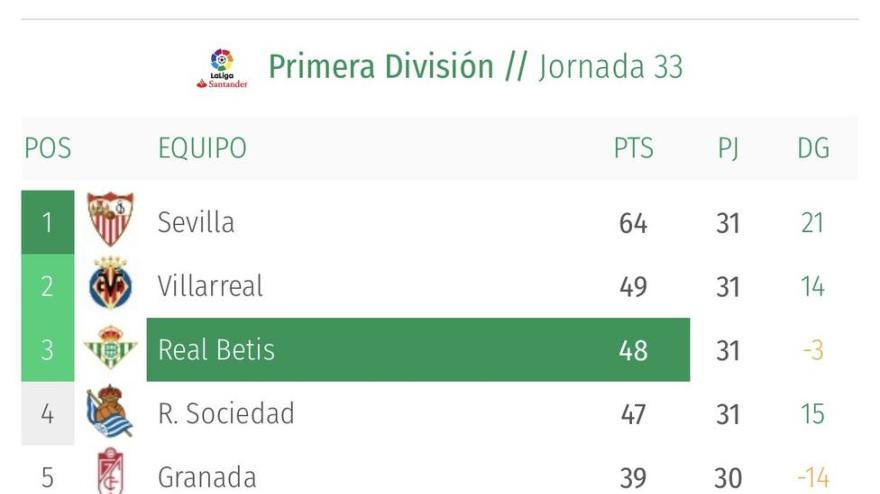This screenshot has height=494, width=880.
Task: Click the Granada club crest
Action: [110, 472]
